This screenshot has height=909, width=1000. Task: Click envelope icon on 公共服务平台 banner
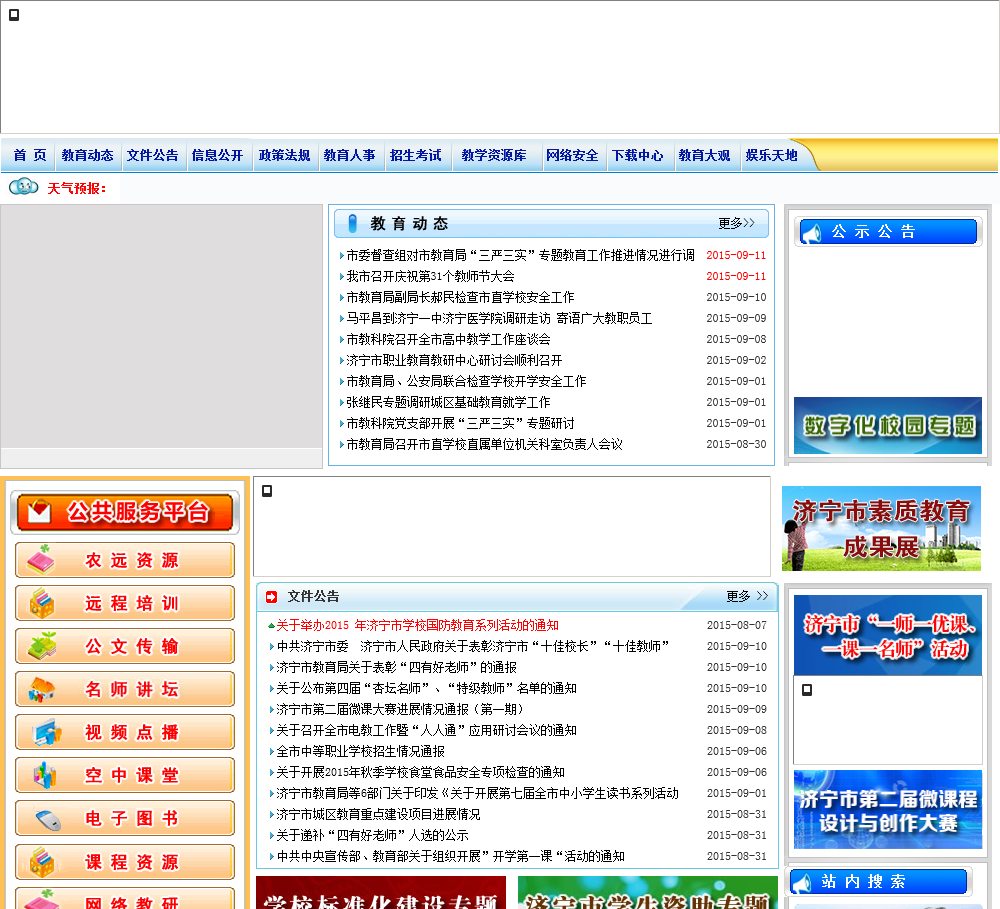[x=39, y=512]
